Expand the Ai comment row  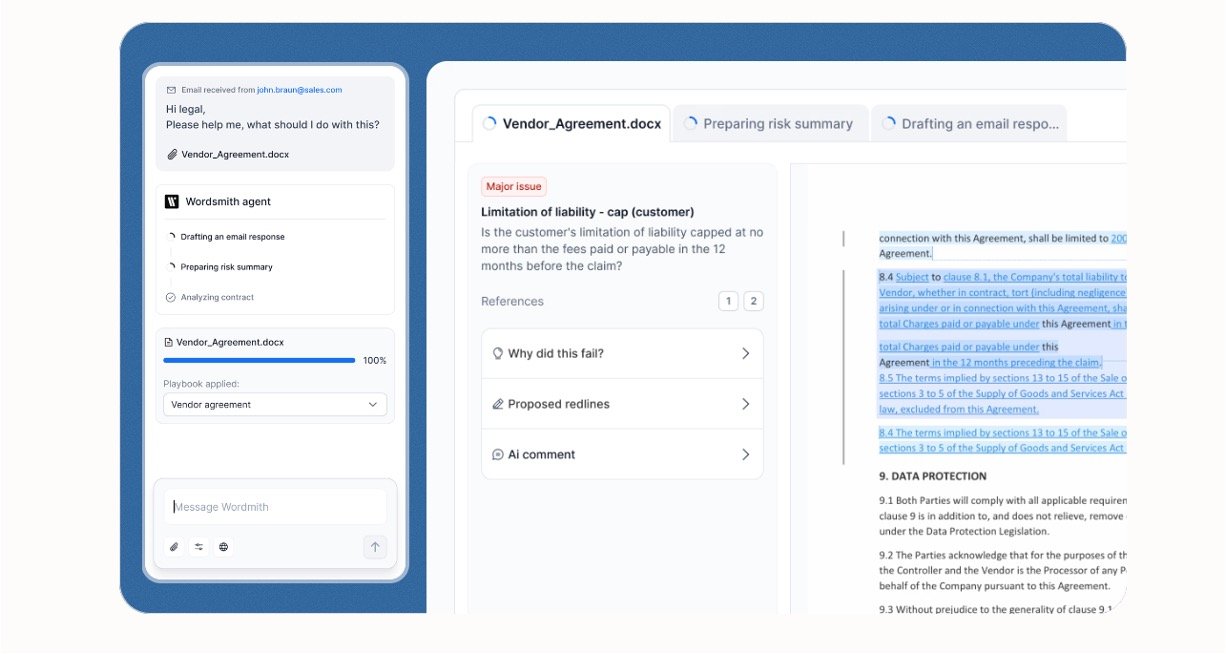click(x=745, y=454)
